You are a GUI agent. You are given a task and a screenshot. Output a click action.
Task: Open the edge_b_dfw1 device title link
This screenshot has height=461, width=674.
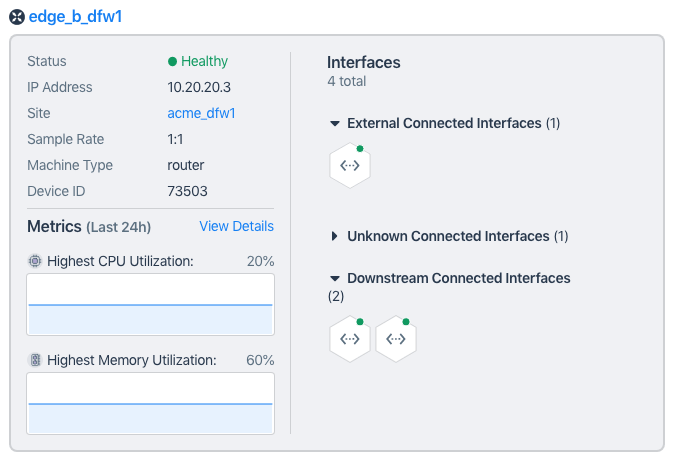[75, 17]
